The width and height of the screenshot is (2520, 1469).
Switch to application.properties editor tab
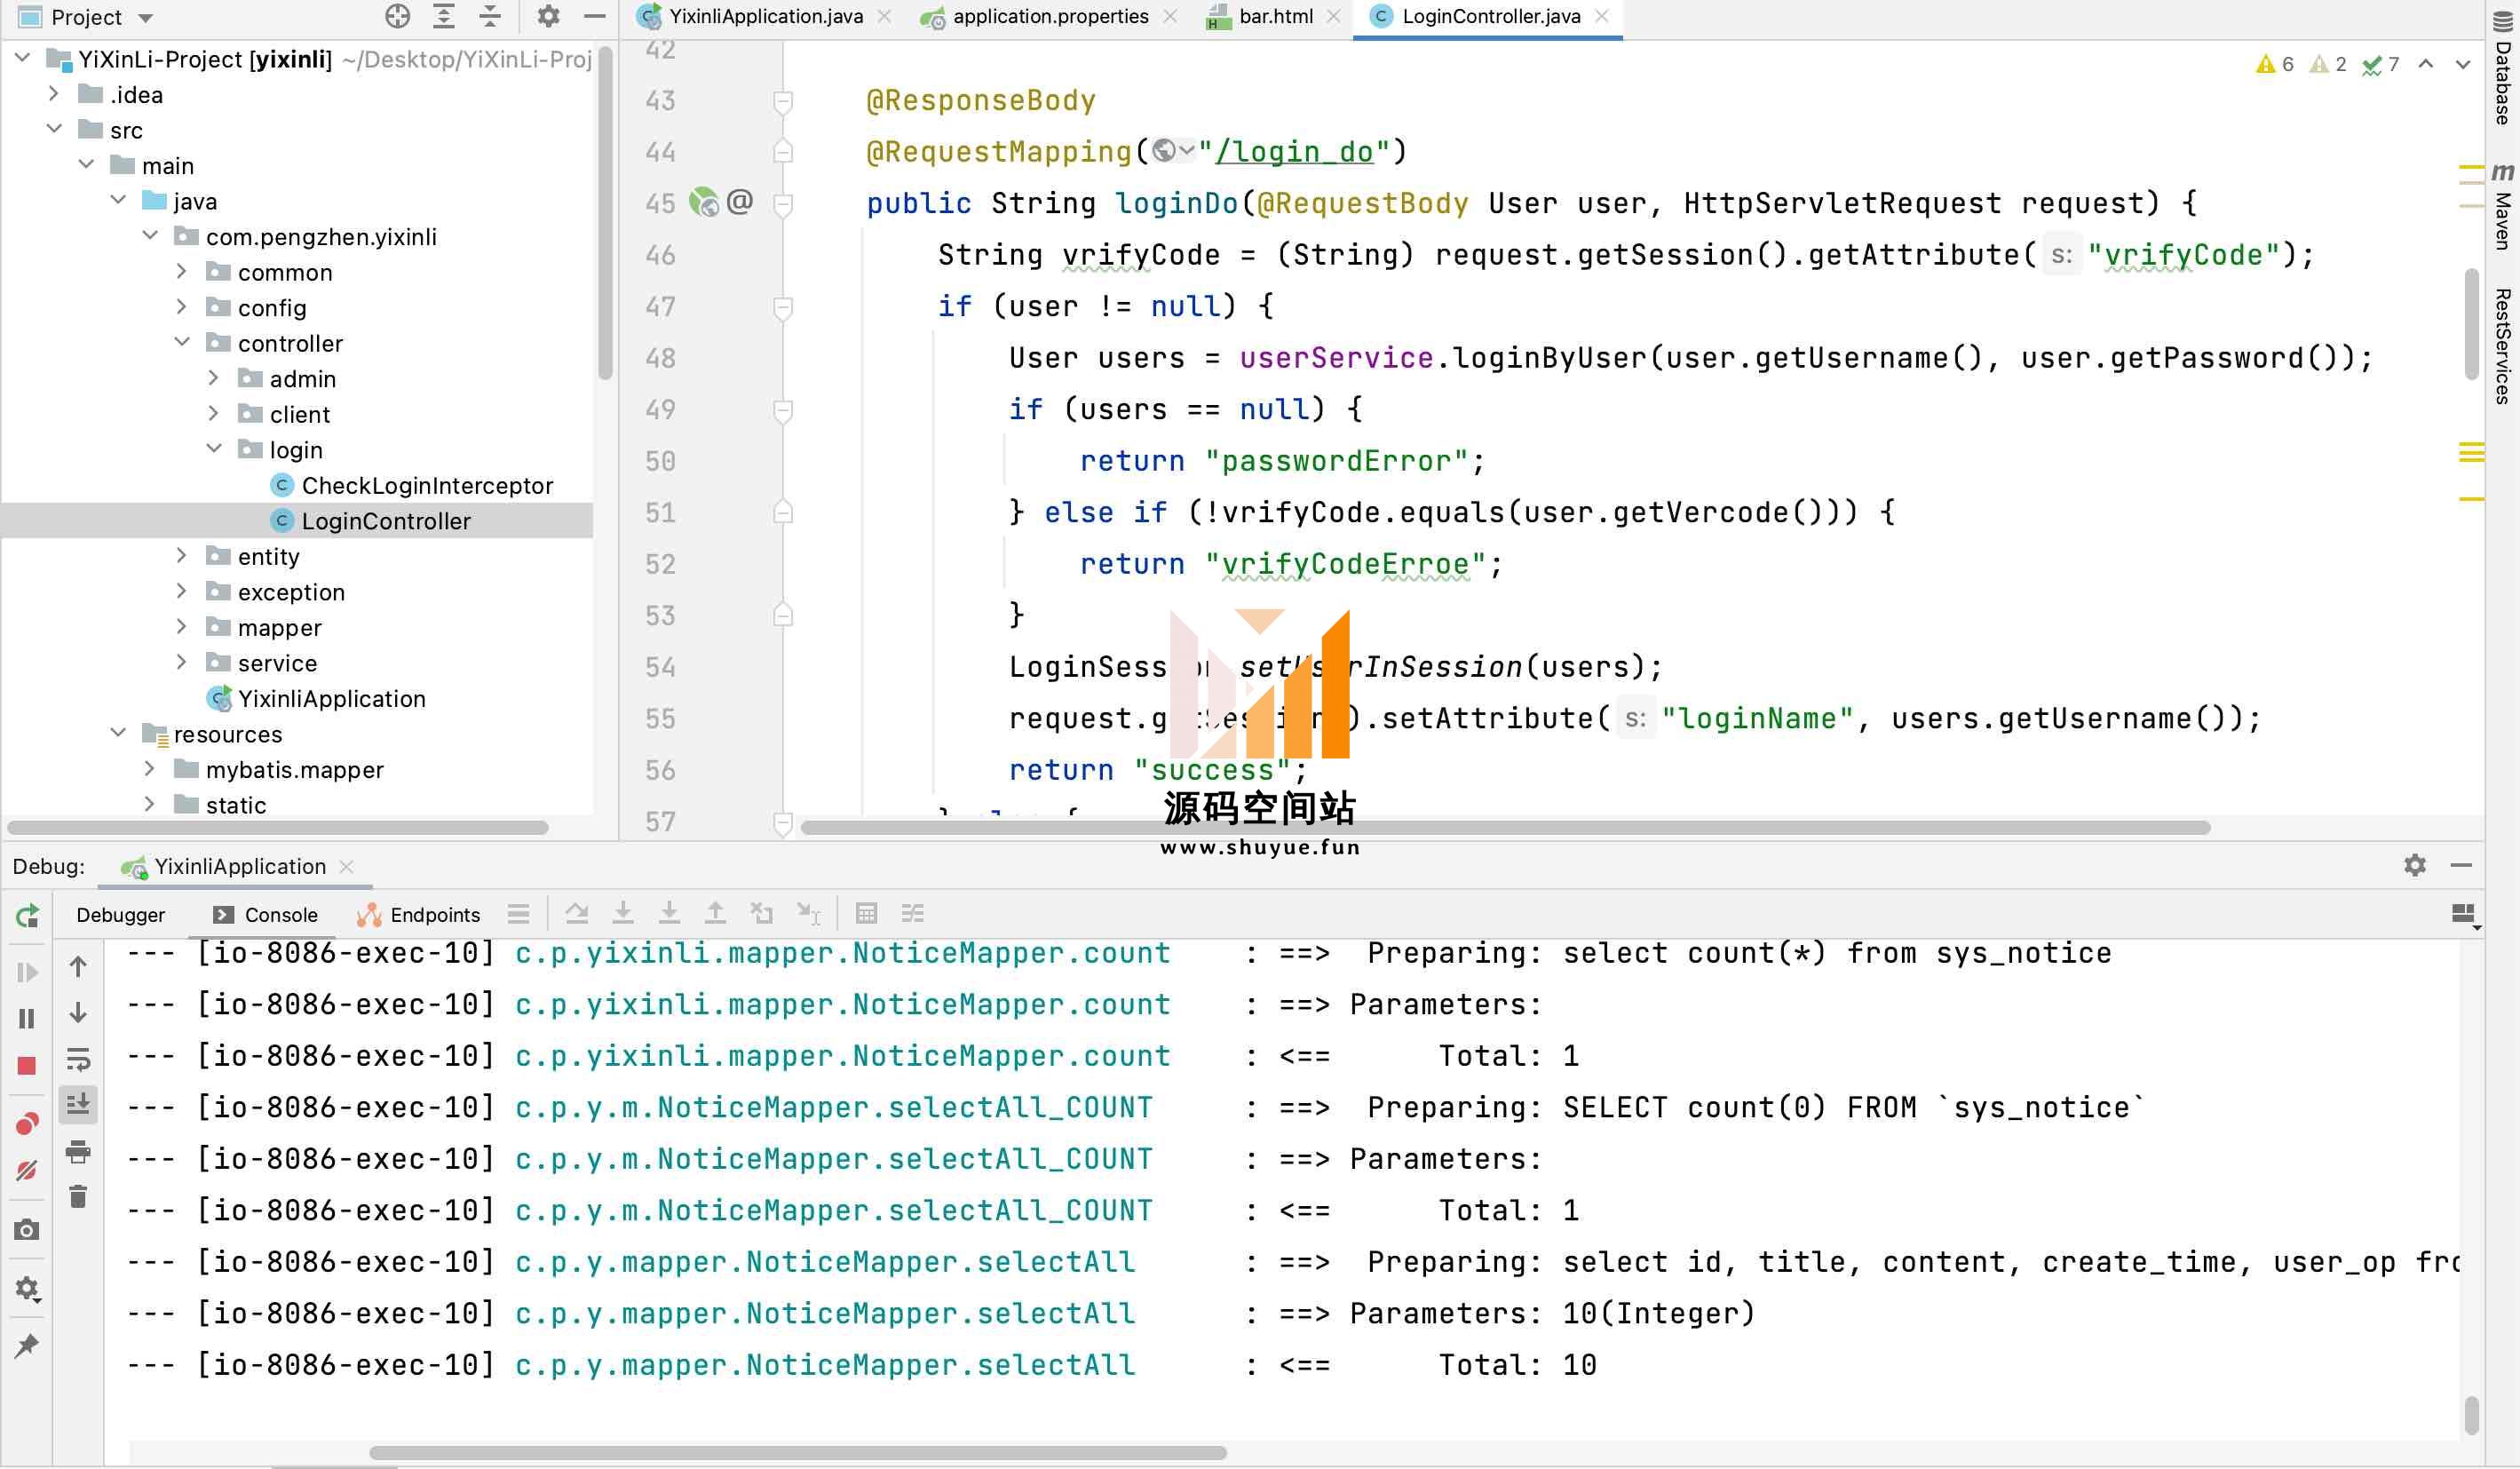point(1049,16)
